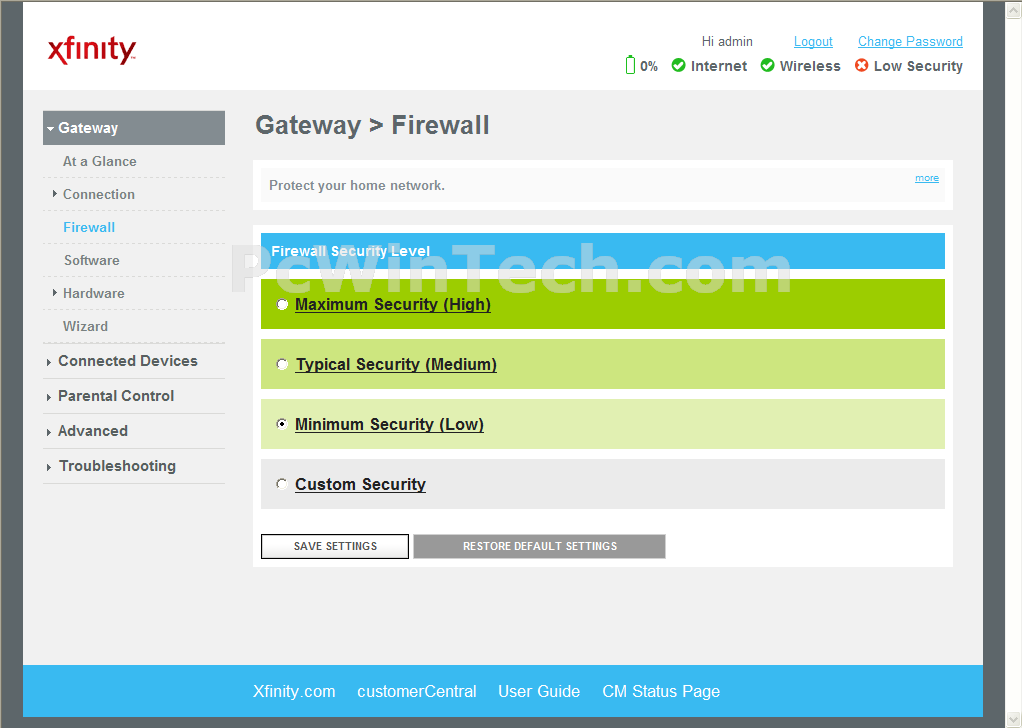The image size is (1022, 728).
Task: Click the 'Hi admin' greeting text
Action: [727, 41]
